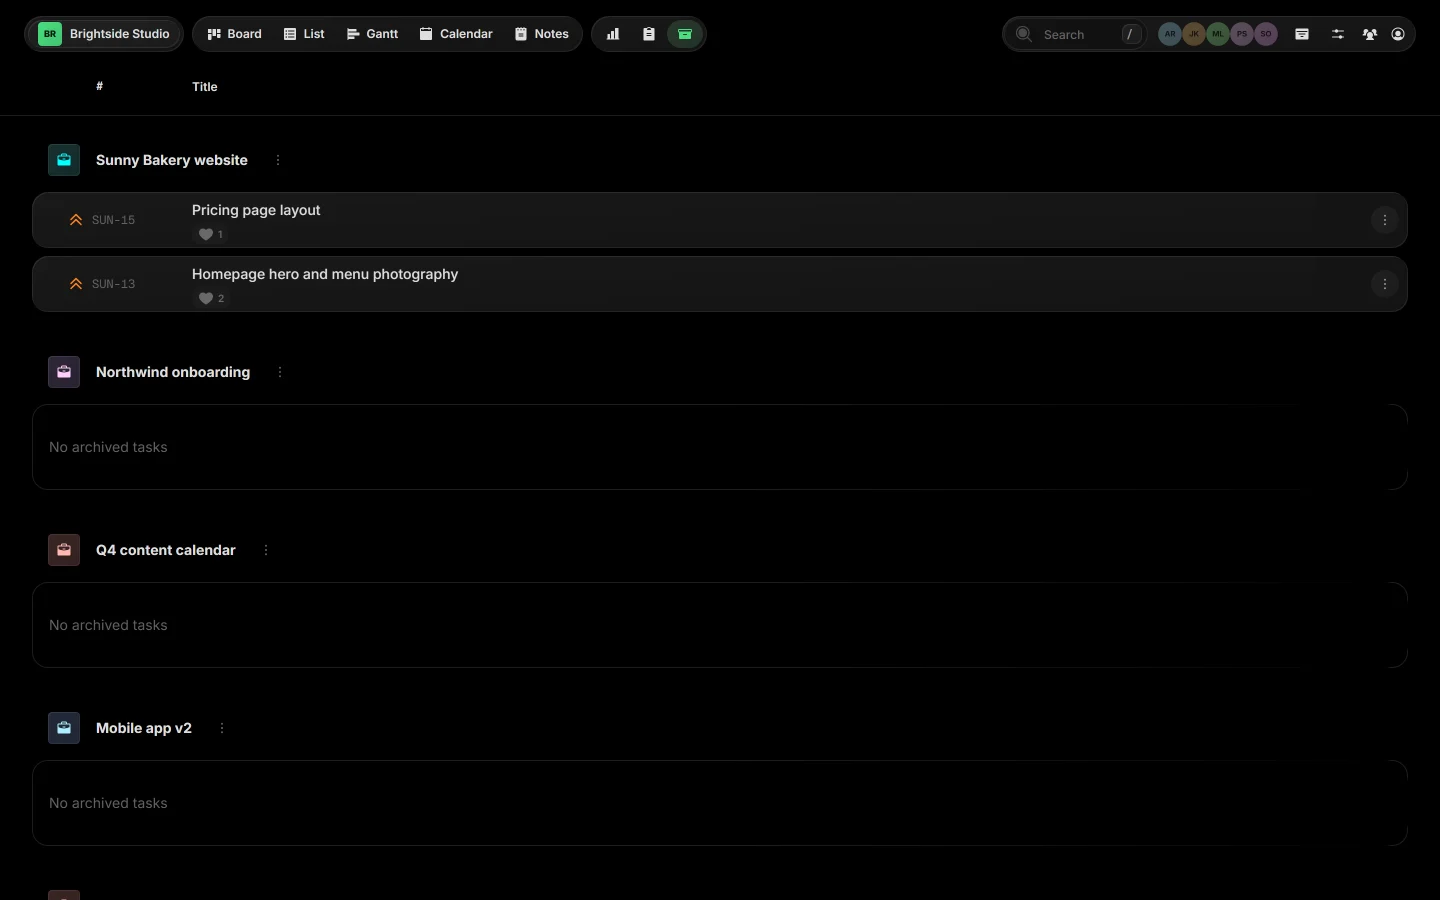1440x900 pixels.
Task: Open the team members icon
Action: (x=1370, y=34)
